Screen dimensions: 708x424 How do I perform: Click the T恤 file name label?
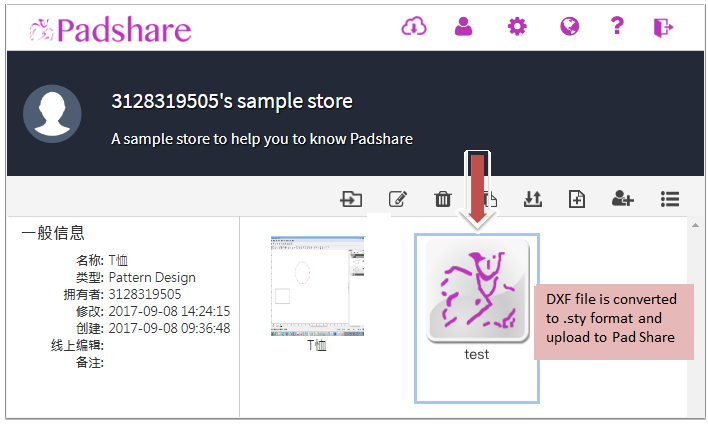click(316, 346)
